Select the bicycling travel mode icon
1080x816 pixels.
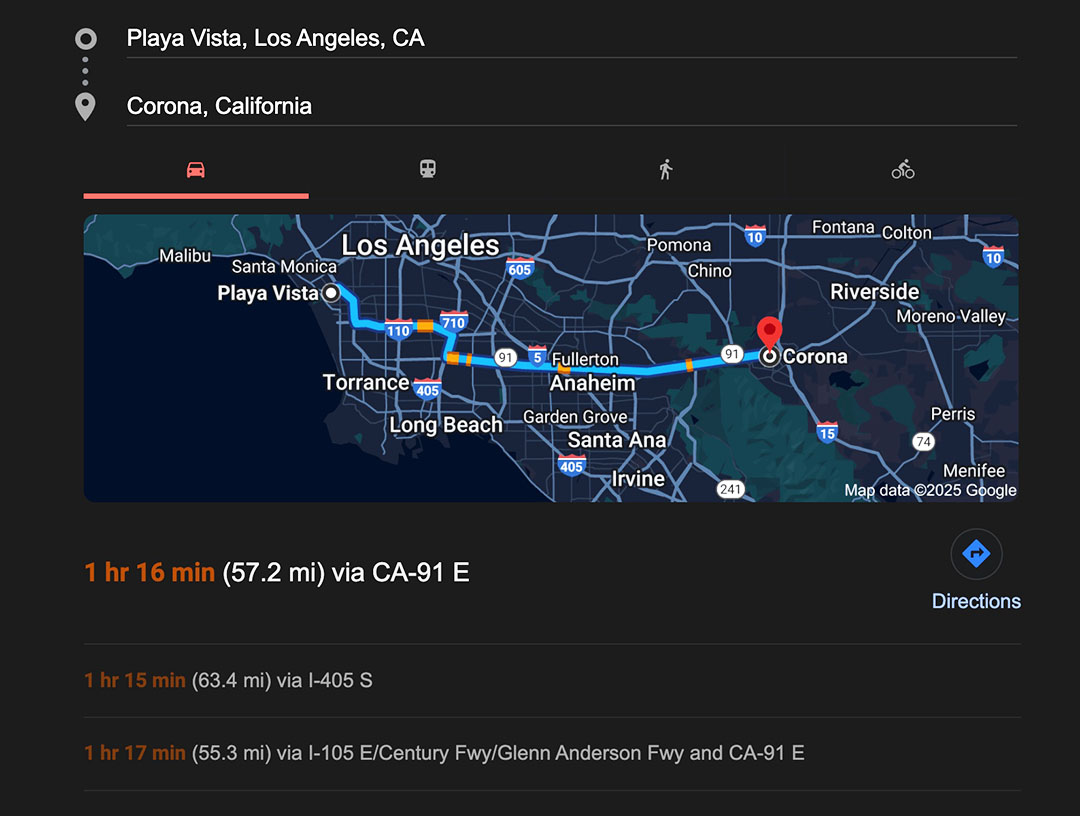tap(903, 170)
